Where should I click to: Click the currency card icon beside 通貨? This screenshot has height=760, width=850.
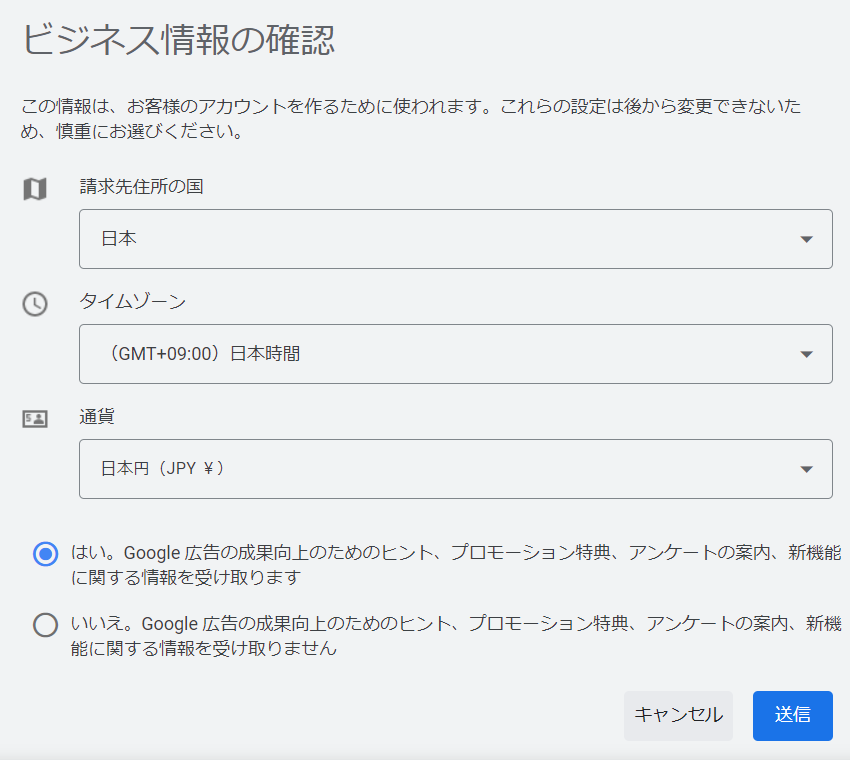35,419
